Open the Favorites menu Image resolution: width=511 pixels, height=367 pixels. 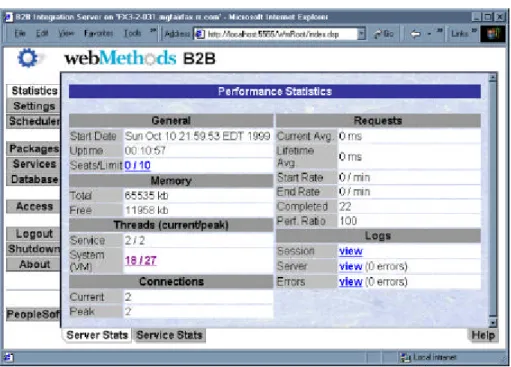point(98,33)
